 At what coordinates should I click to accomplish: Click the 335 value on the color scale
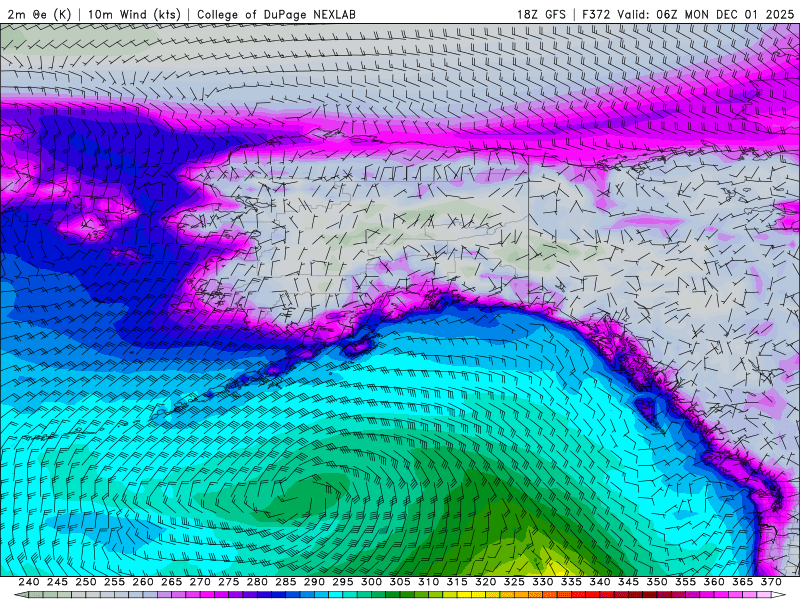[x=571, y=582]
